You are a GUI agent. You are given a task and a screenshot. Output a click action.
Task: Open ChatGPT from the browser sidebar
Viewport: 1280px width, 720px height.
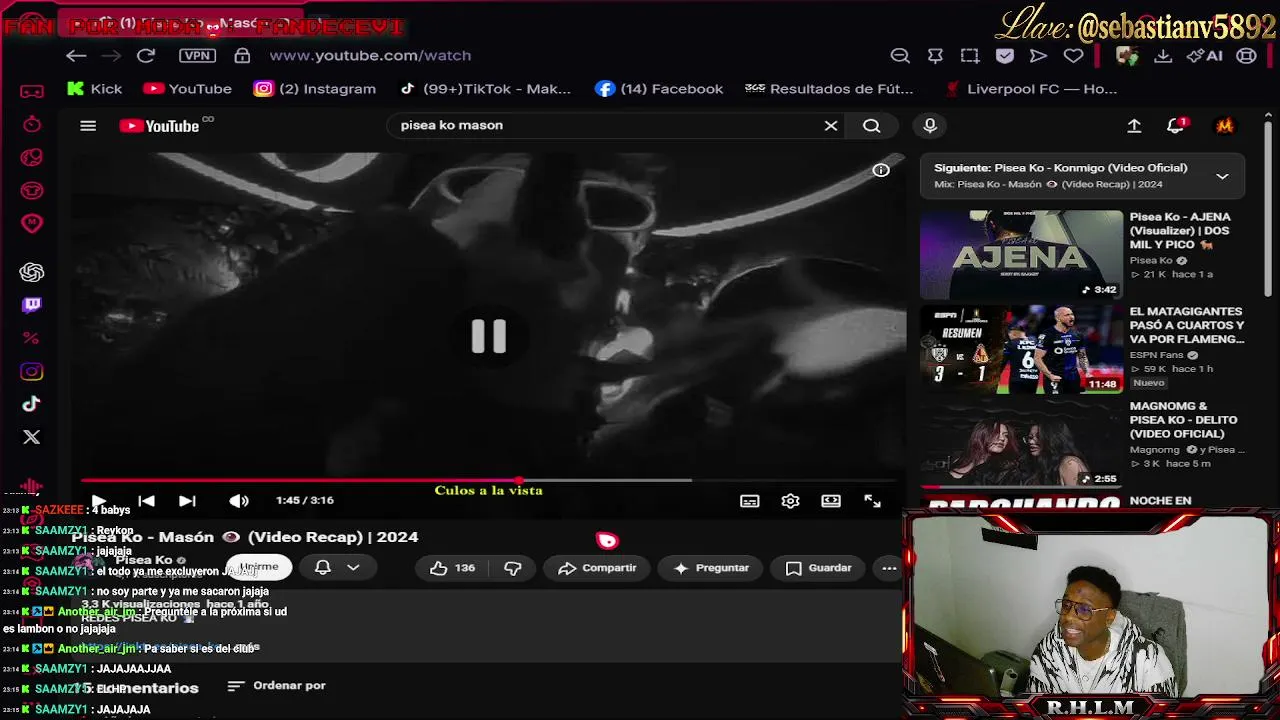[x=32, y=272]
